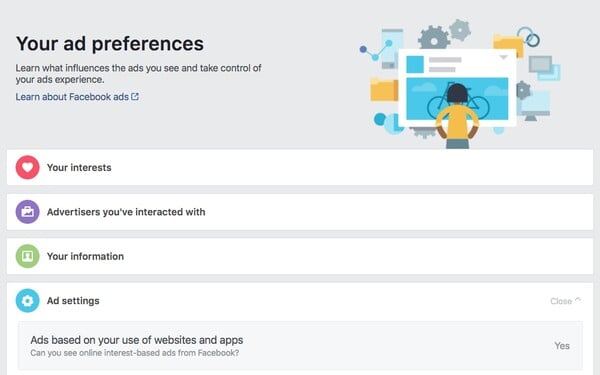Viewport: 600px width, 375px height.
Task: Click the large gray gear in the illustration
Action: click(433, 38)
